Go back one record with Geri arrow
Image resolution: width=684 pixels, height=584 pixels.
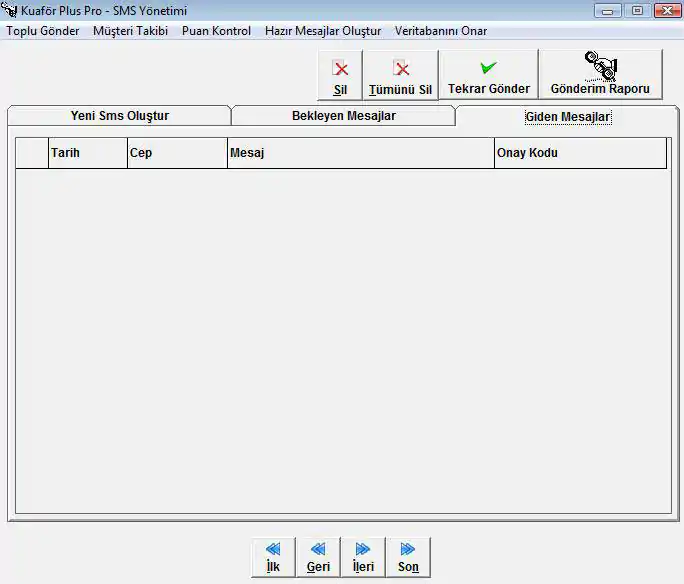click(318, 550)
